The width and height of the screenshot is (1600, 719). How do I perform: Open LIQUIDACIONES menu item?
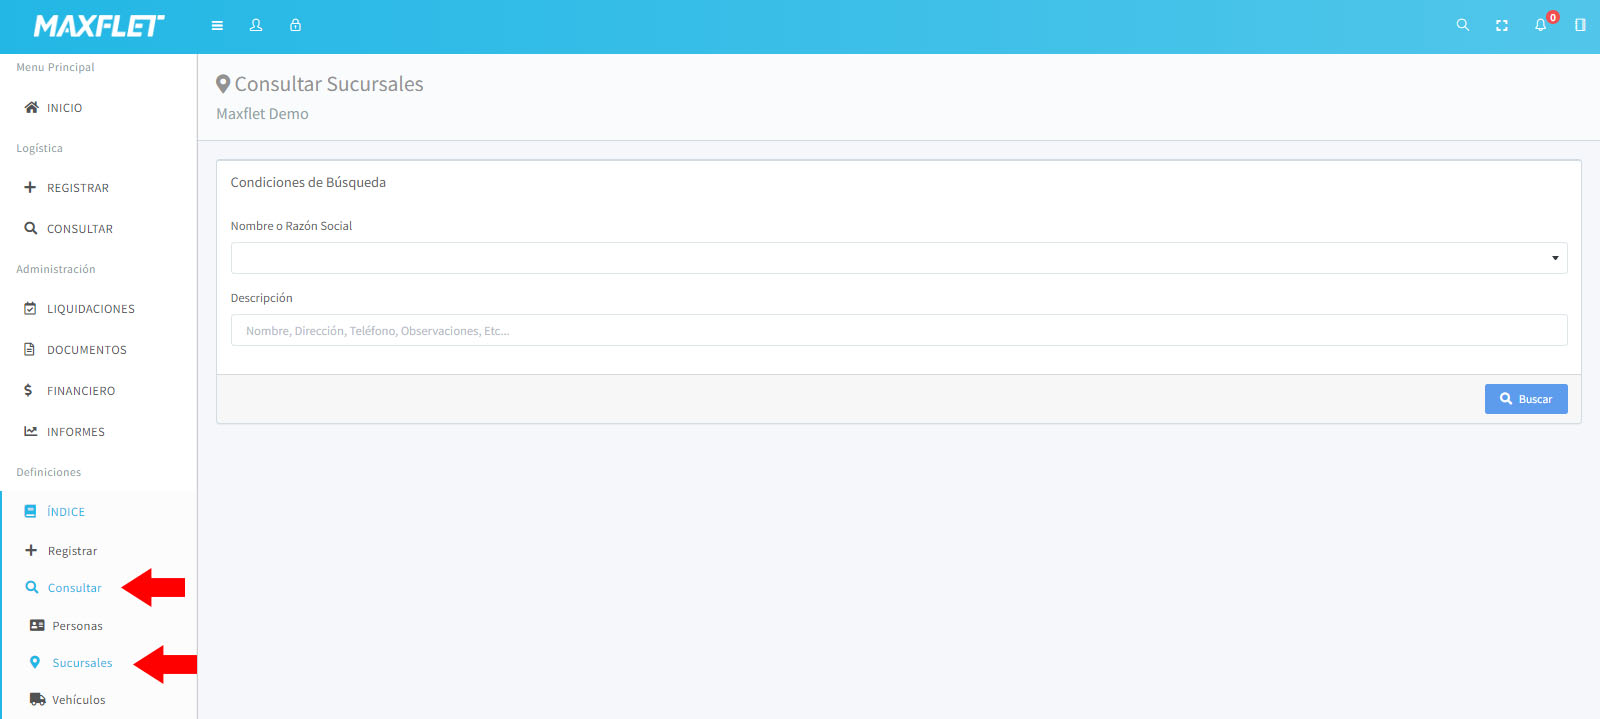pos(90,309)
